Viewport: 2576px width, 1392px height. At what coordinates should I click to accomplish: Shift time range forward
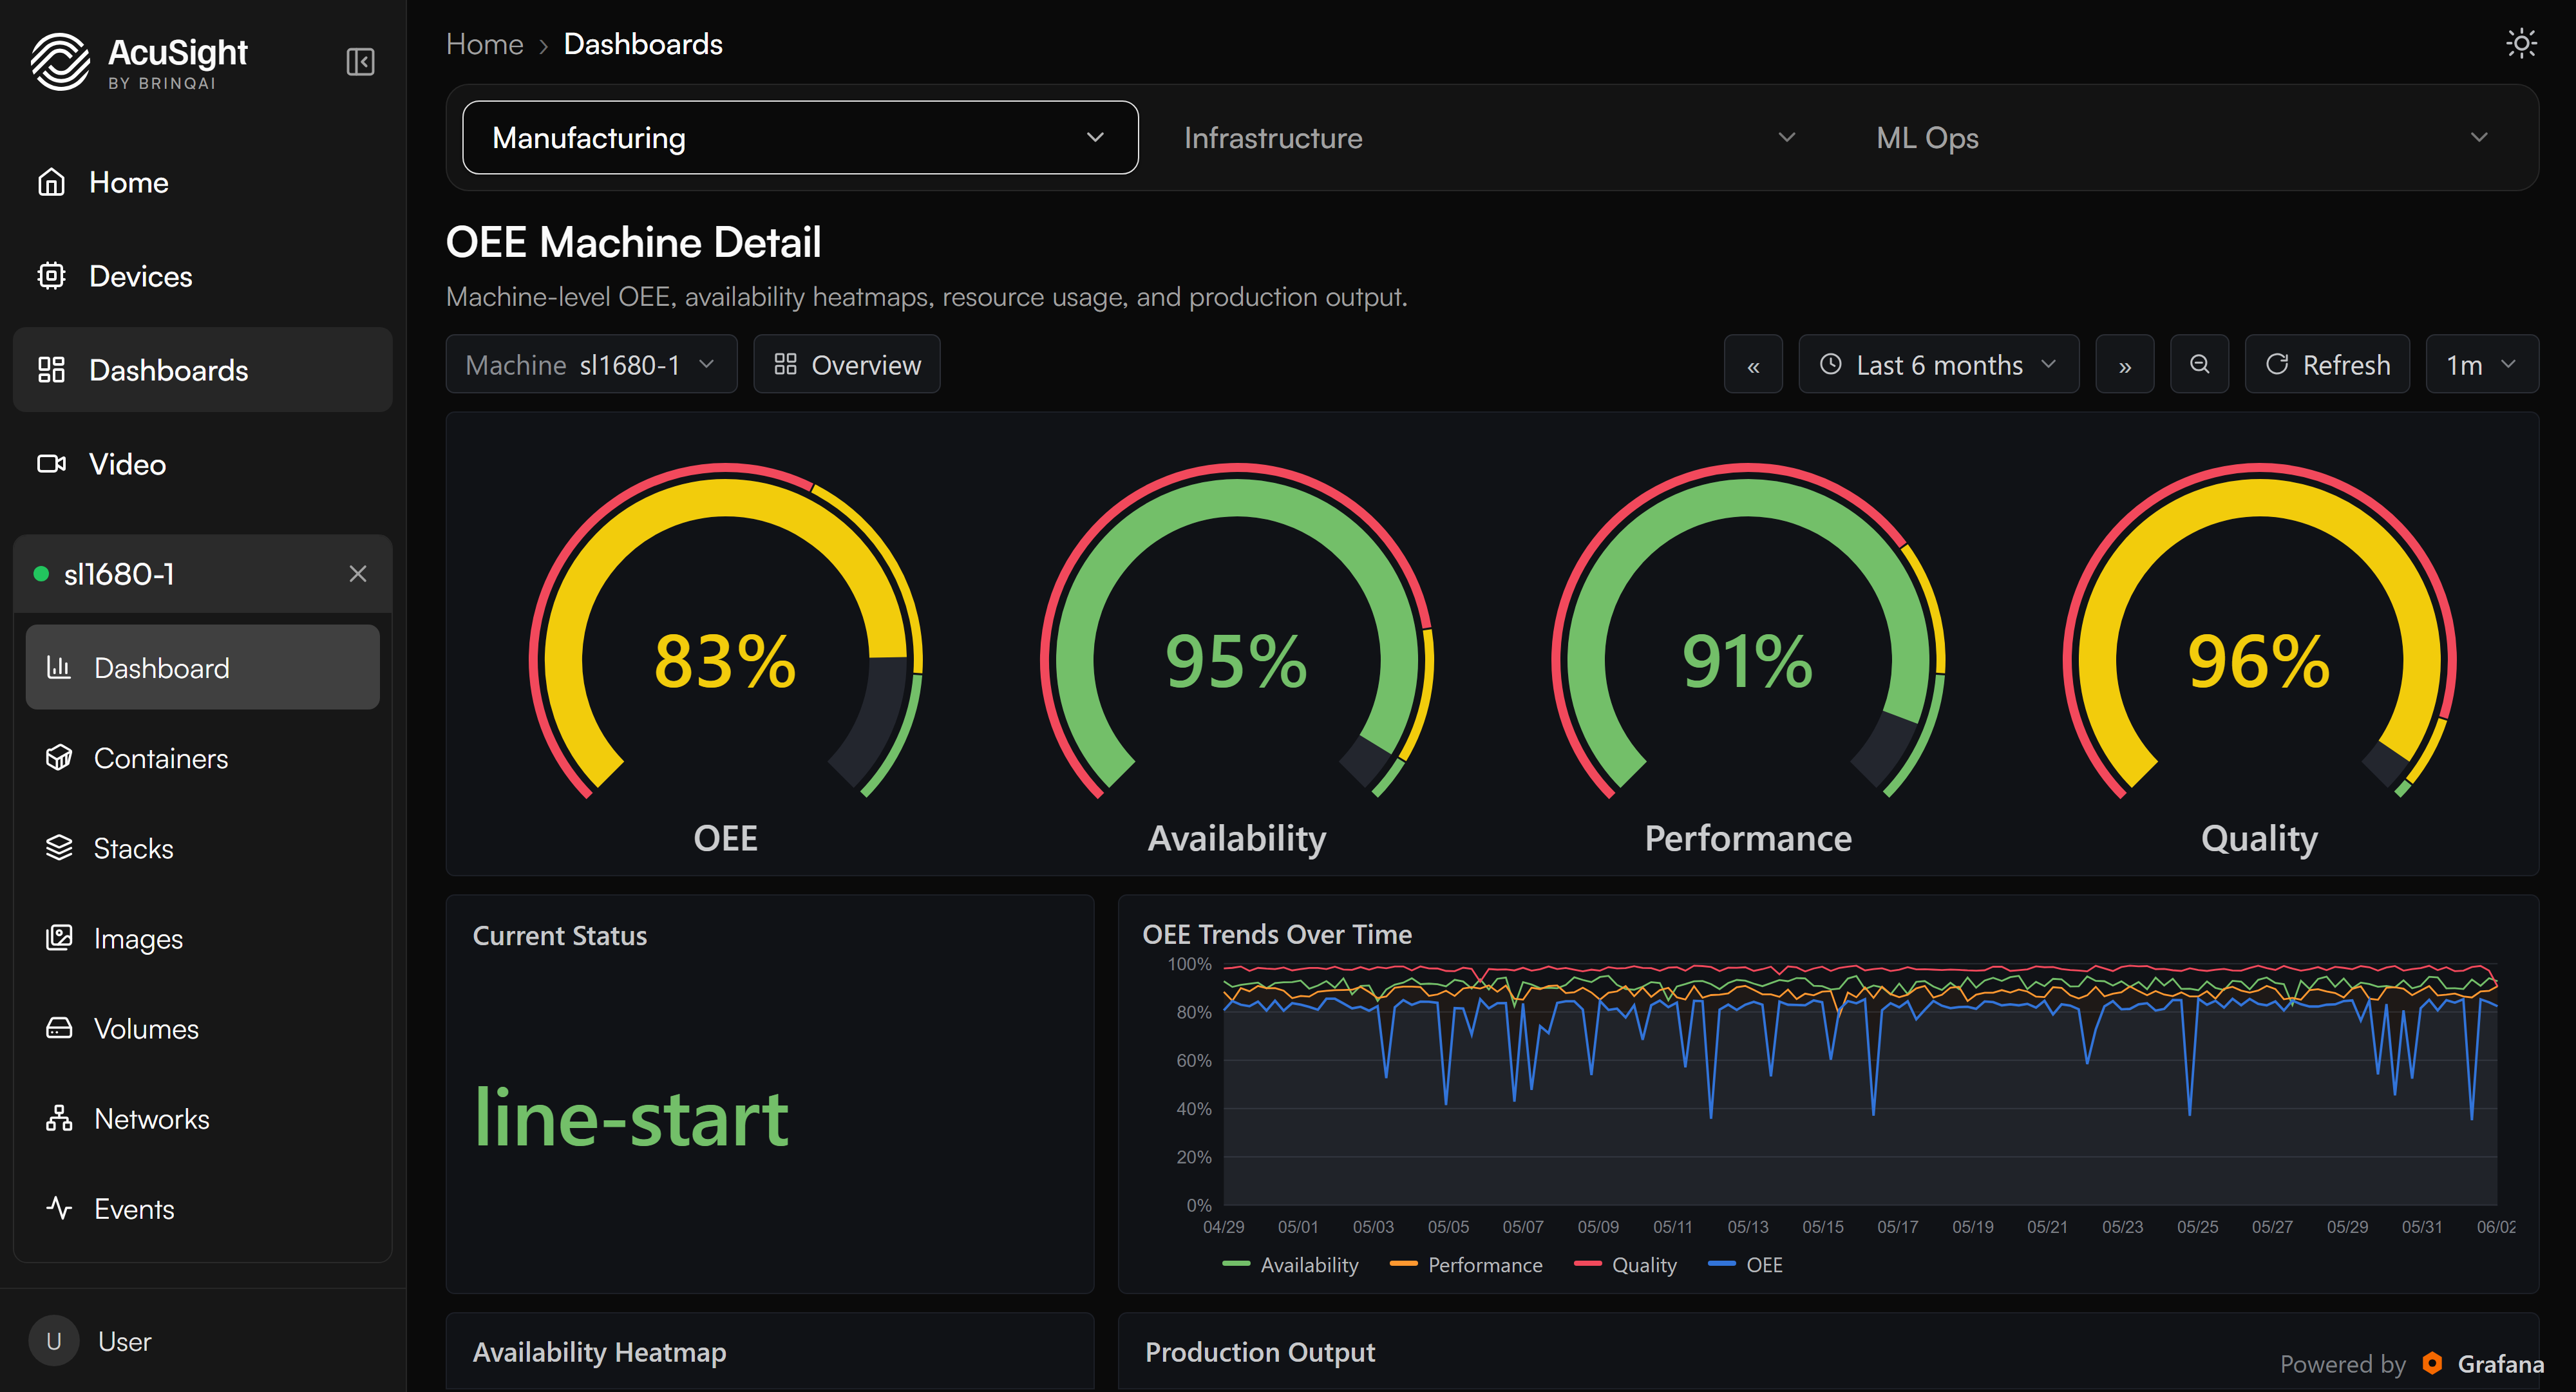pos(2125,365)
